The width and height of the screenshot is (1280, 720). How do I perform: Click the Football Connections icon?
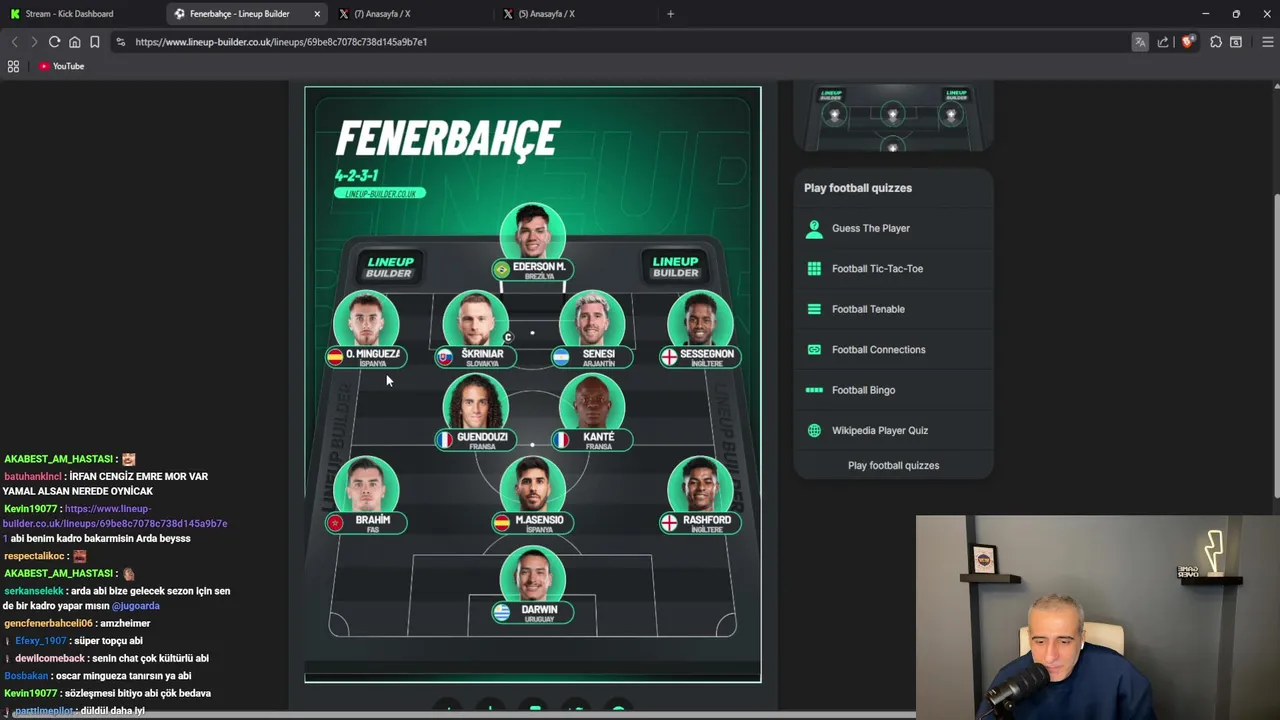click(x=814, y=350)
